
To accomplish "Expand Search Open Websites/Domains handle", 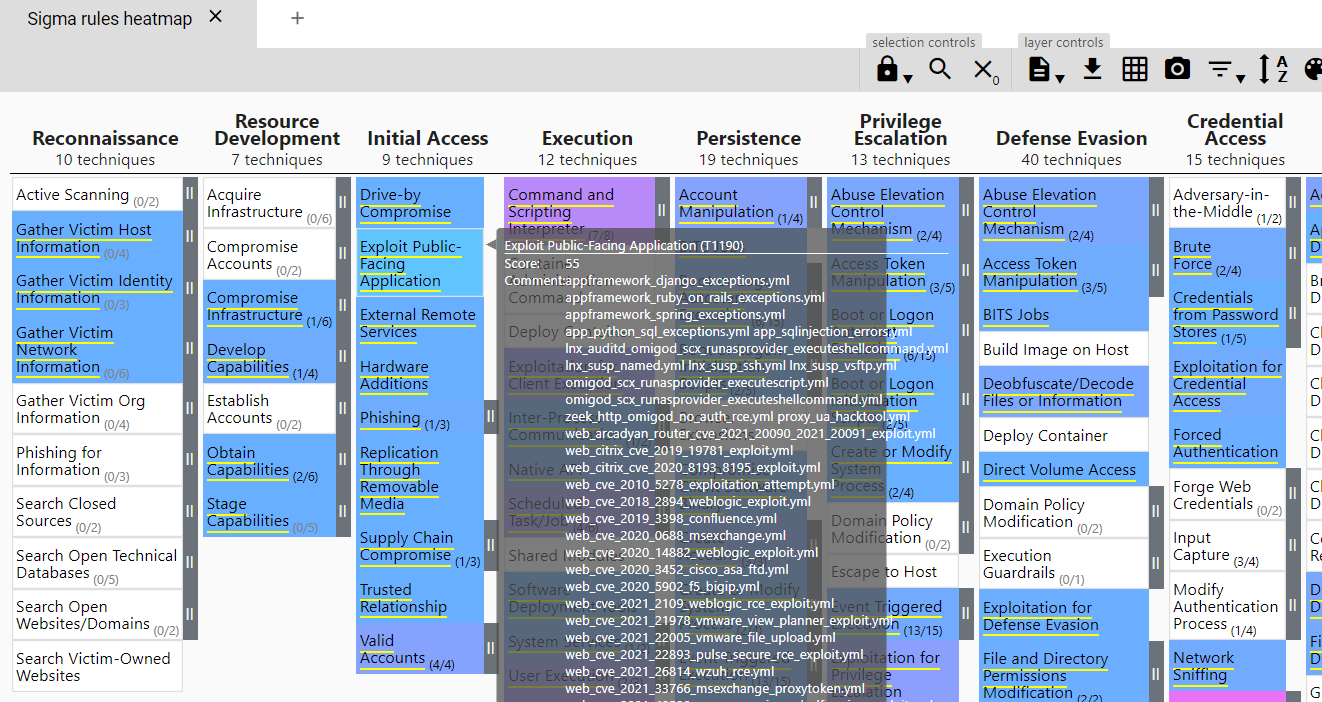I will pos(190,615).
